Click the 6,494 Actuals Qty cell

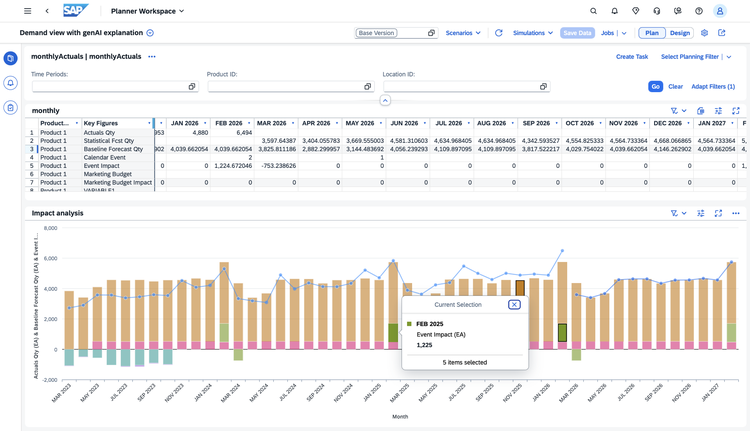pos(232,133)
